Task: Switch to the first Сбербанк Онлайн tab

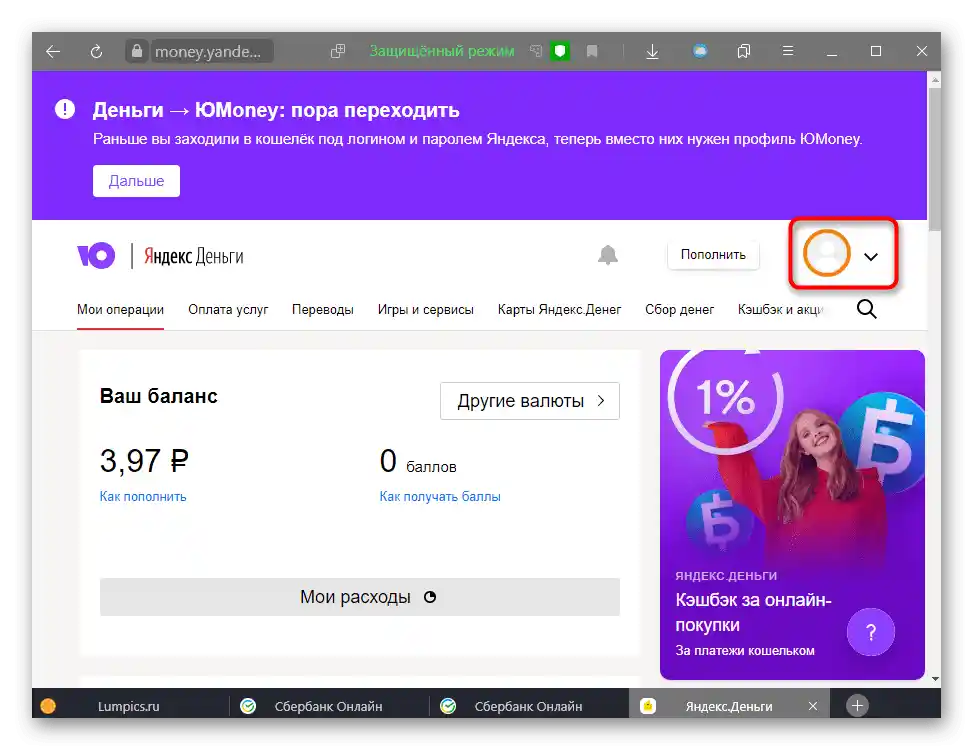Action: point(328,706)
